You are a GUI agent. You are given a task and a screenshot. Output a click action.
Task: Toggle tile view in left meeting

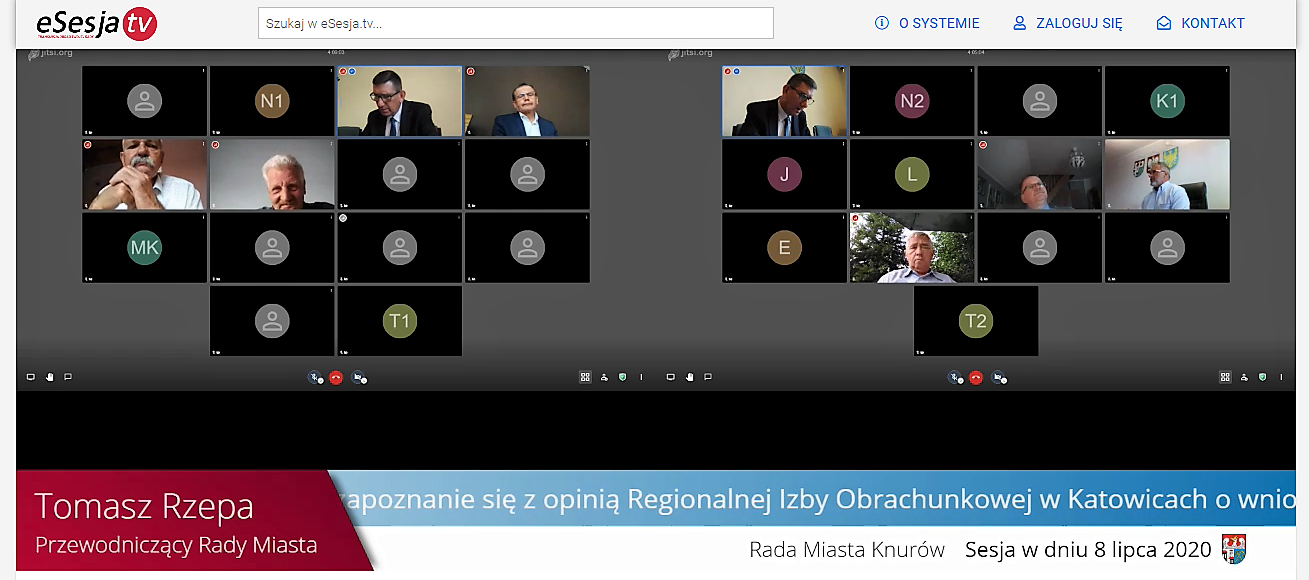tap(585, 377)
